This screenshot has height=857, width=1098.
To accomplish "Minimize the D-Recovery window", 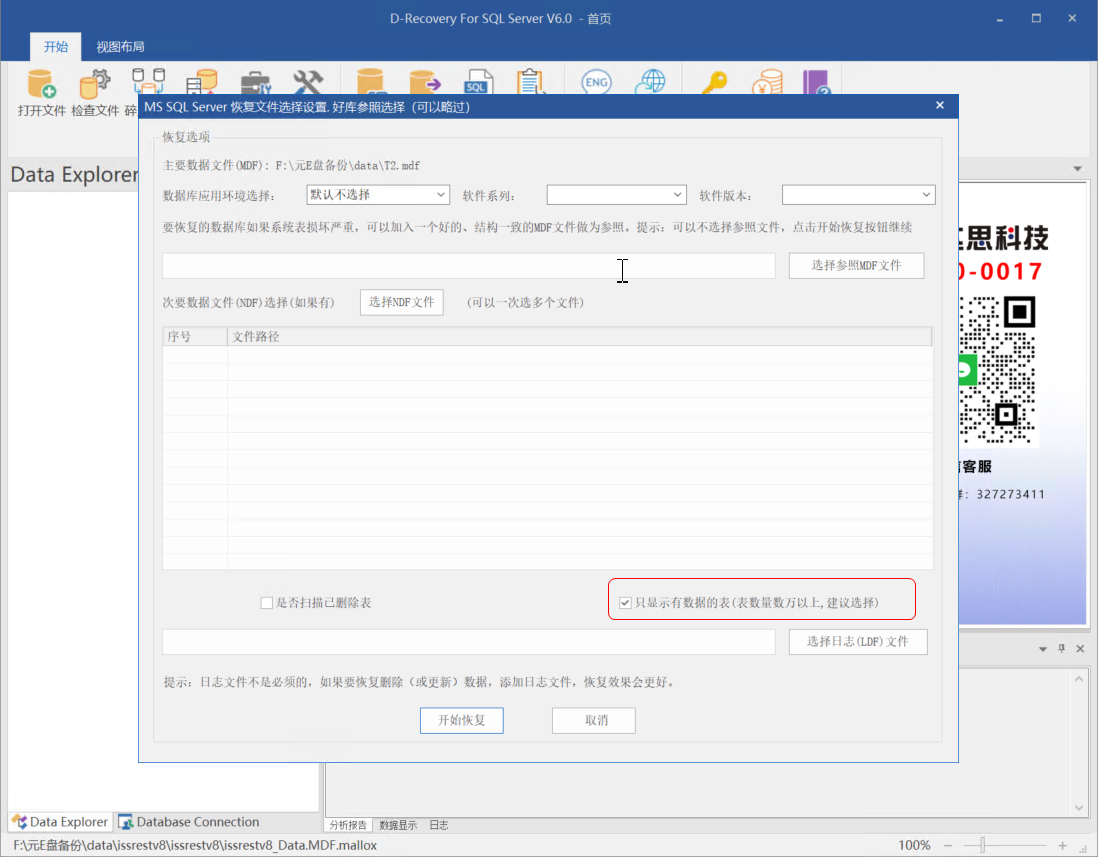I will pos(1000,19).
